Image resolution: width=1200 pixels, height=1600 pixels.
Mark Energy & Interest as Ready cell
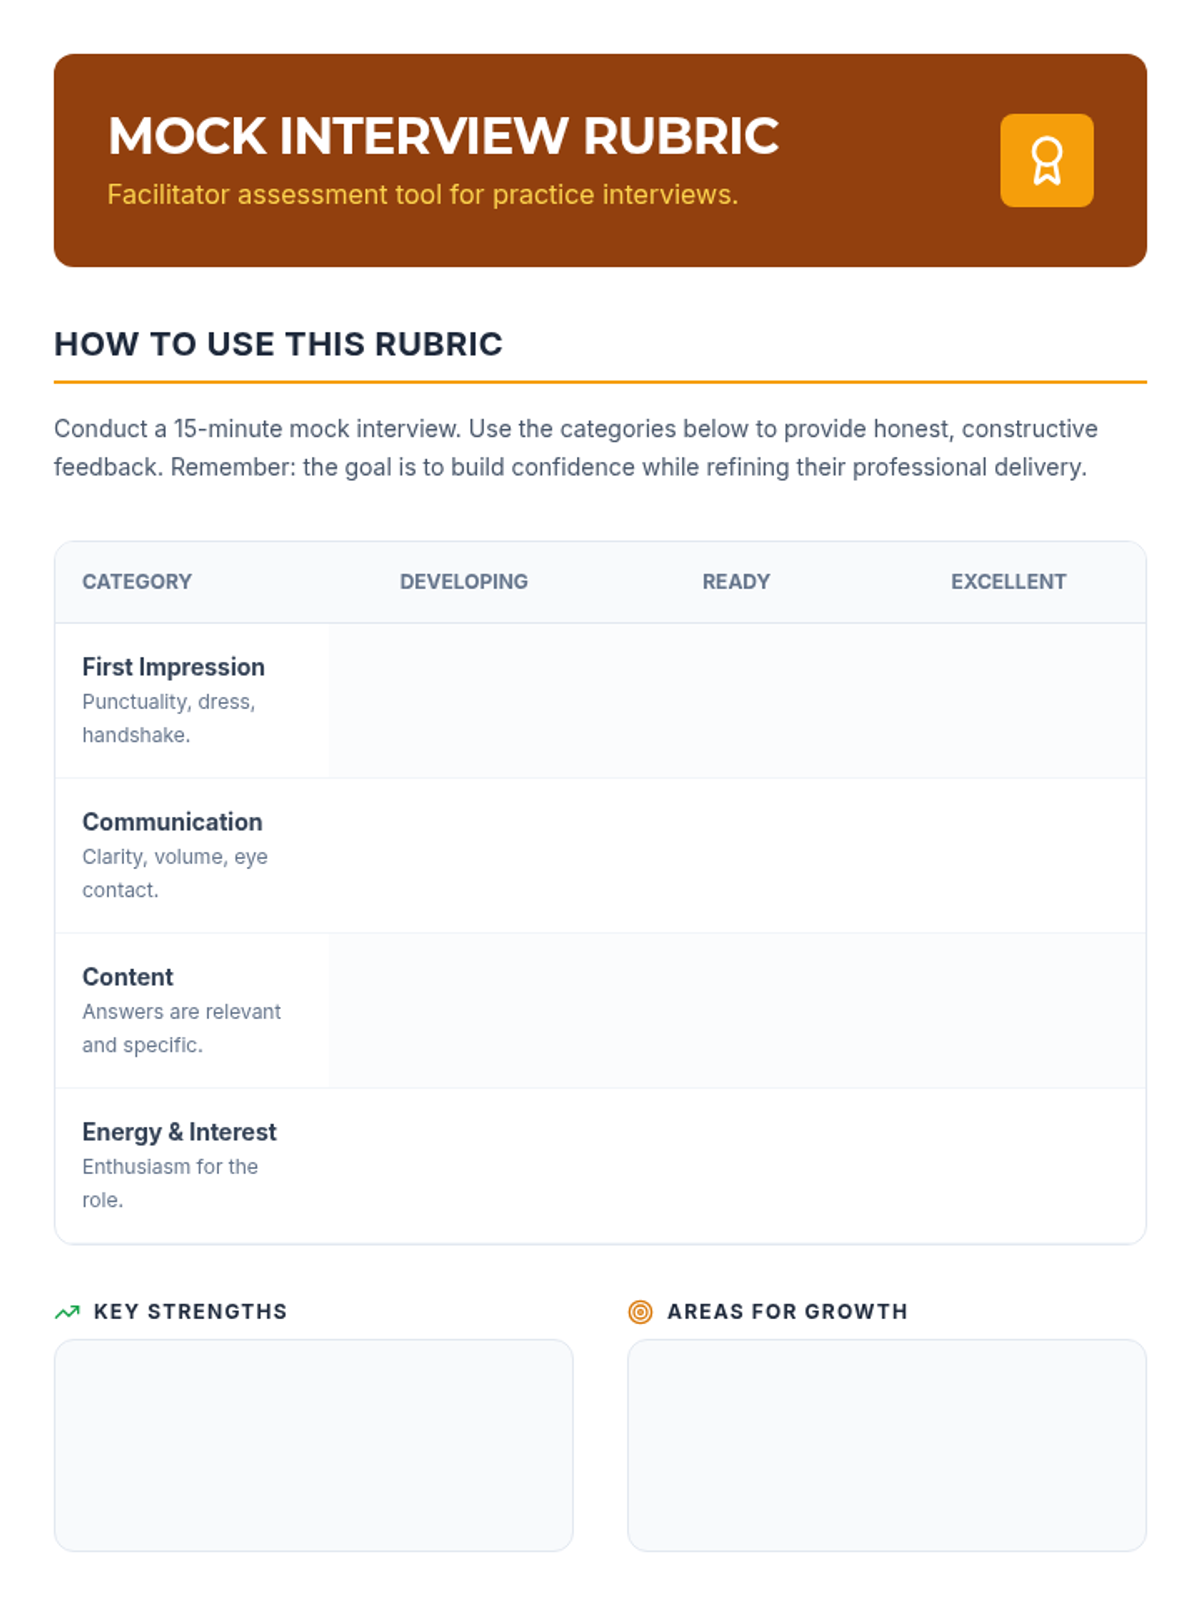735,1166
